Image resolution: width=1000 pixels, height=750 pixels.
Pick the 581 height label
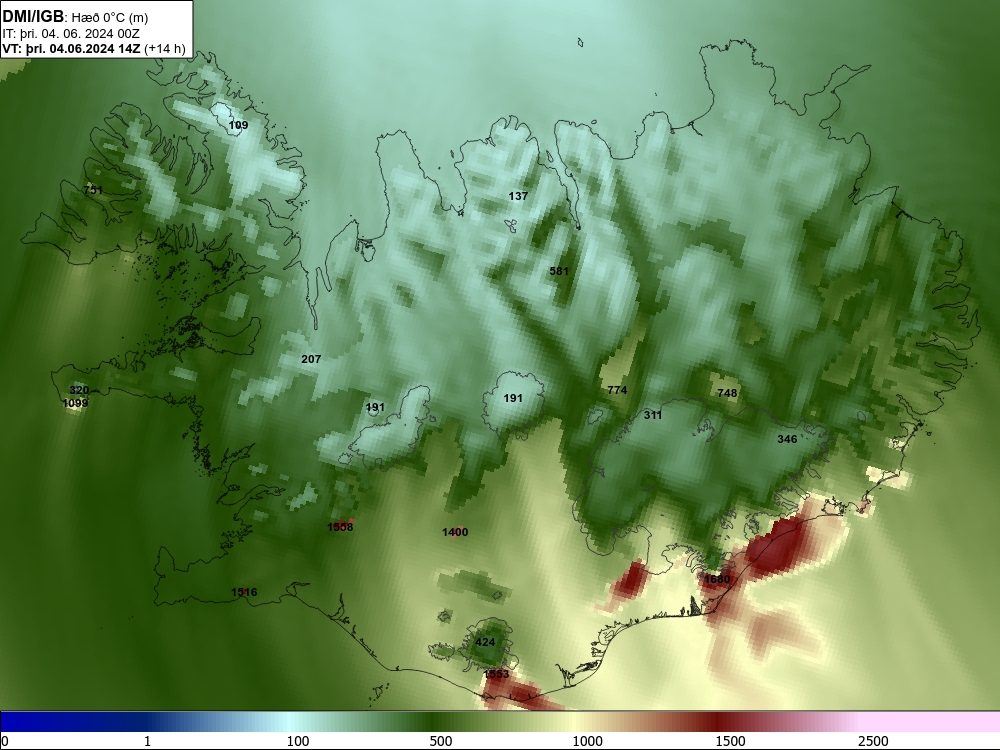(x=559, y=271)
